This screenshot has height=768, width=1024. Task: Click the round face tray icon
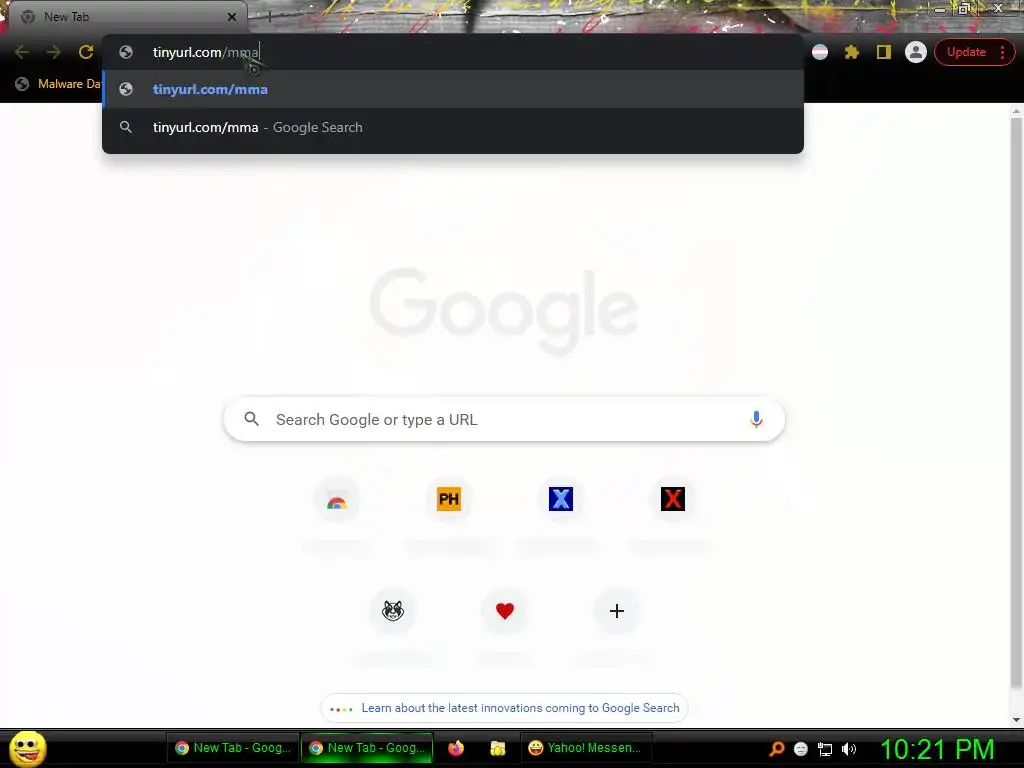pyautogui.click(x=801, y=749)
